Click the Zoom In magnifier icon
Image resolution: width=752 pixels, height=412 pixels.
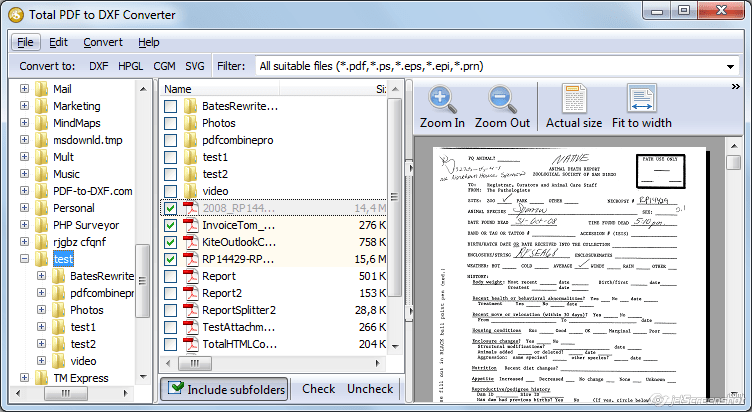coord(442,99)
